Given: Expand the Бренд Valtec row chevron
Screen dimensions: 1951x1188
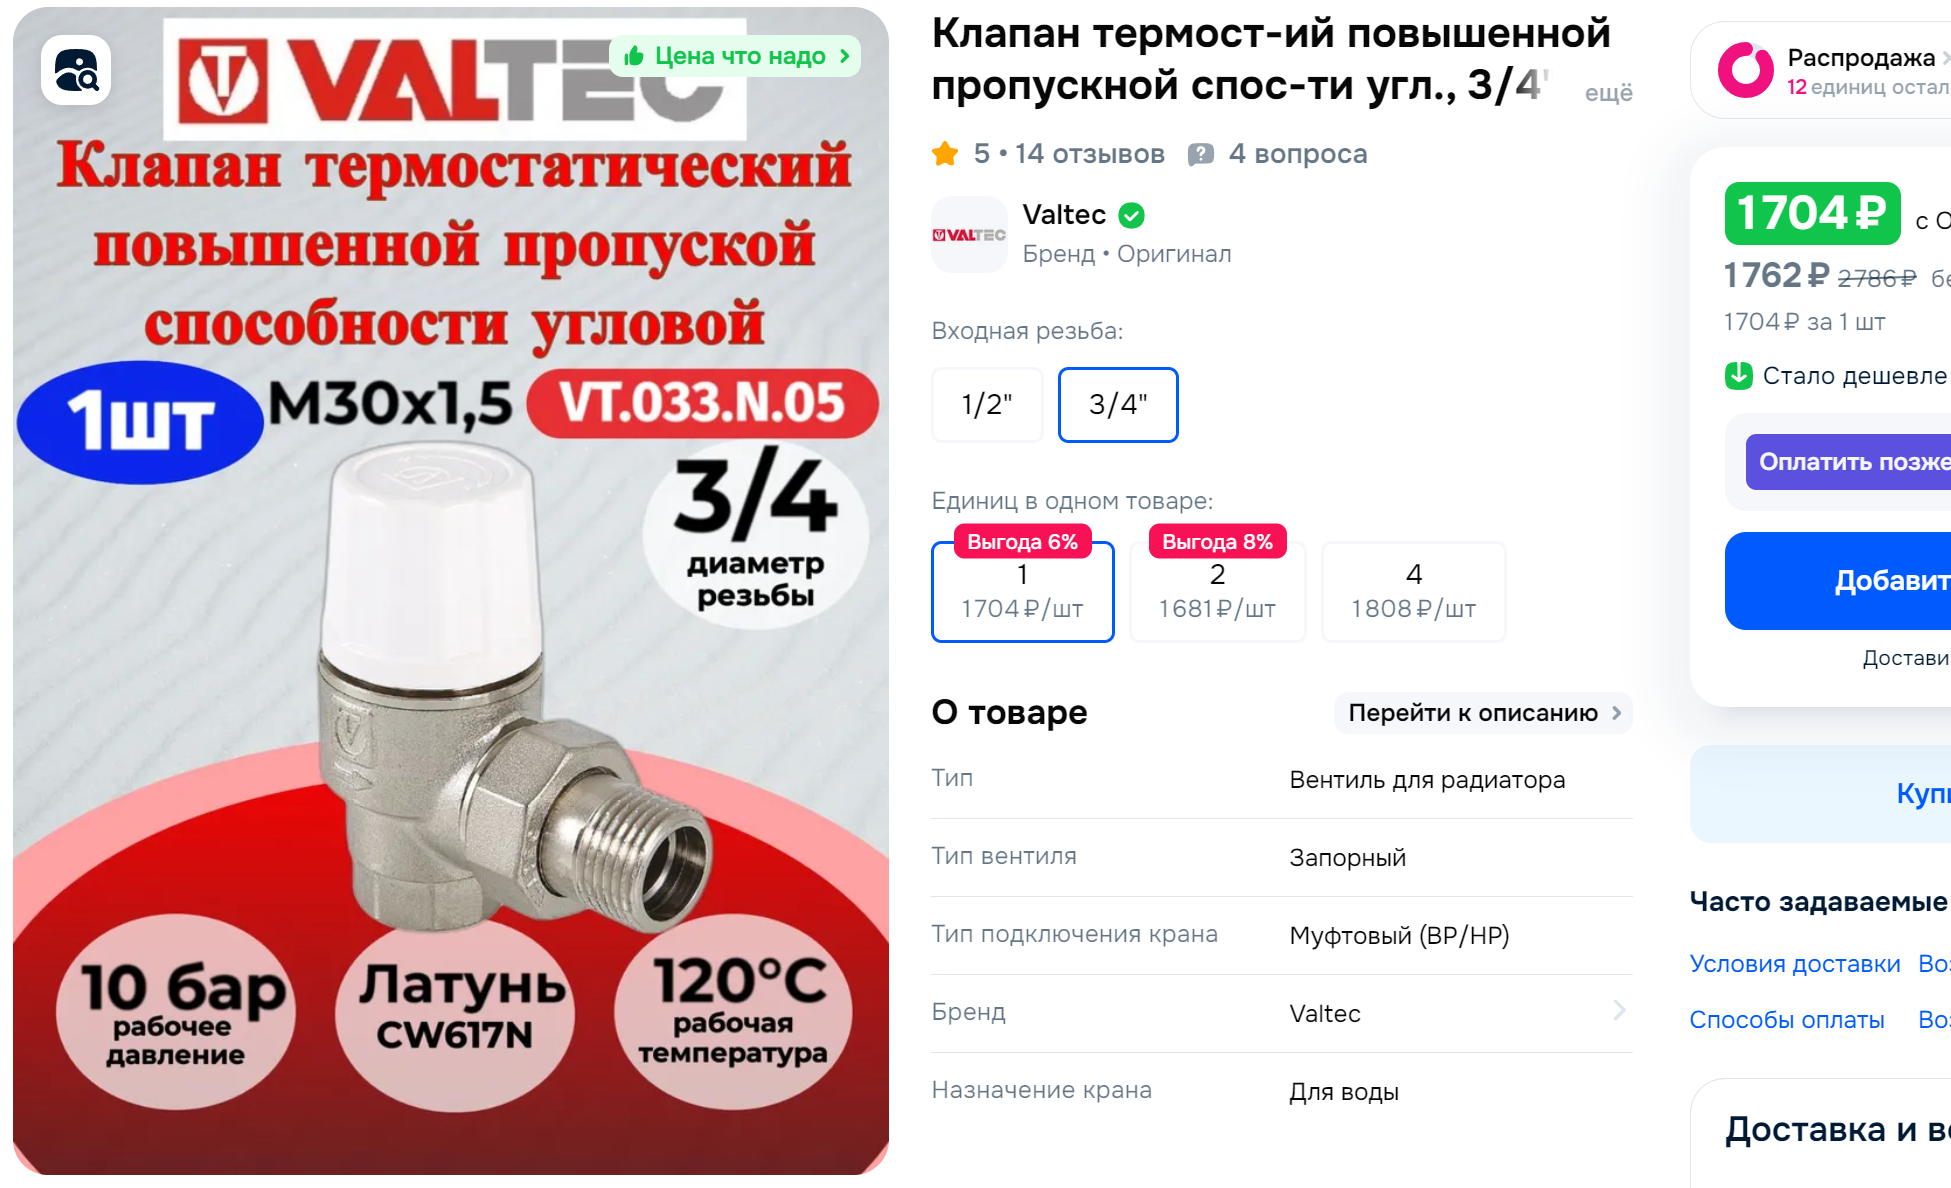Looking at the screenshot, I should coord(1619,1011).
